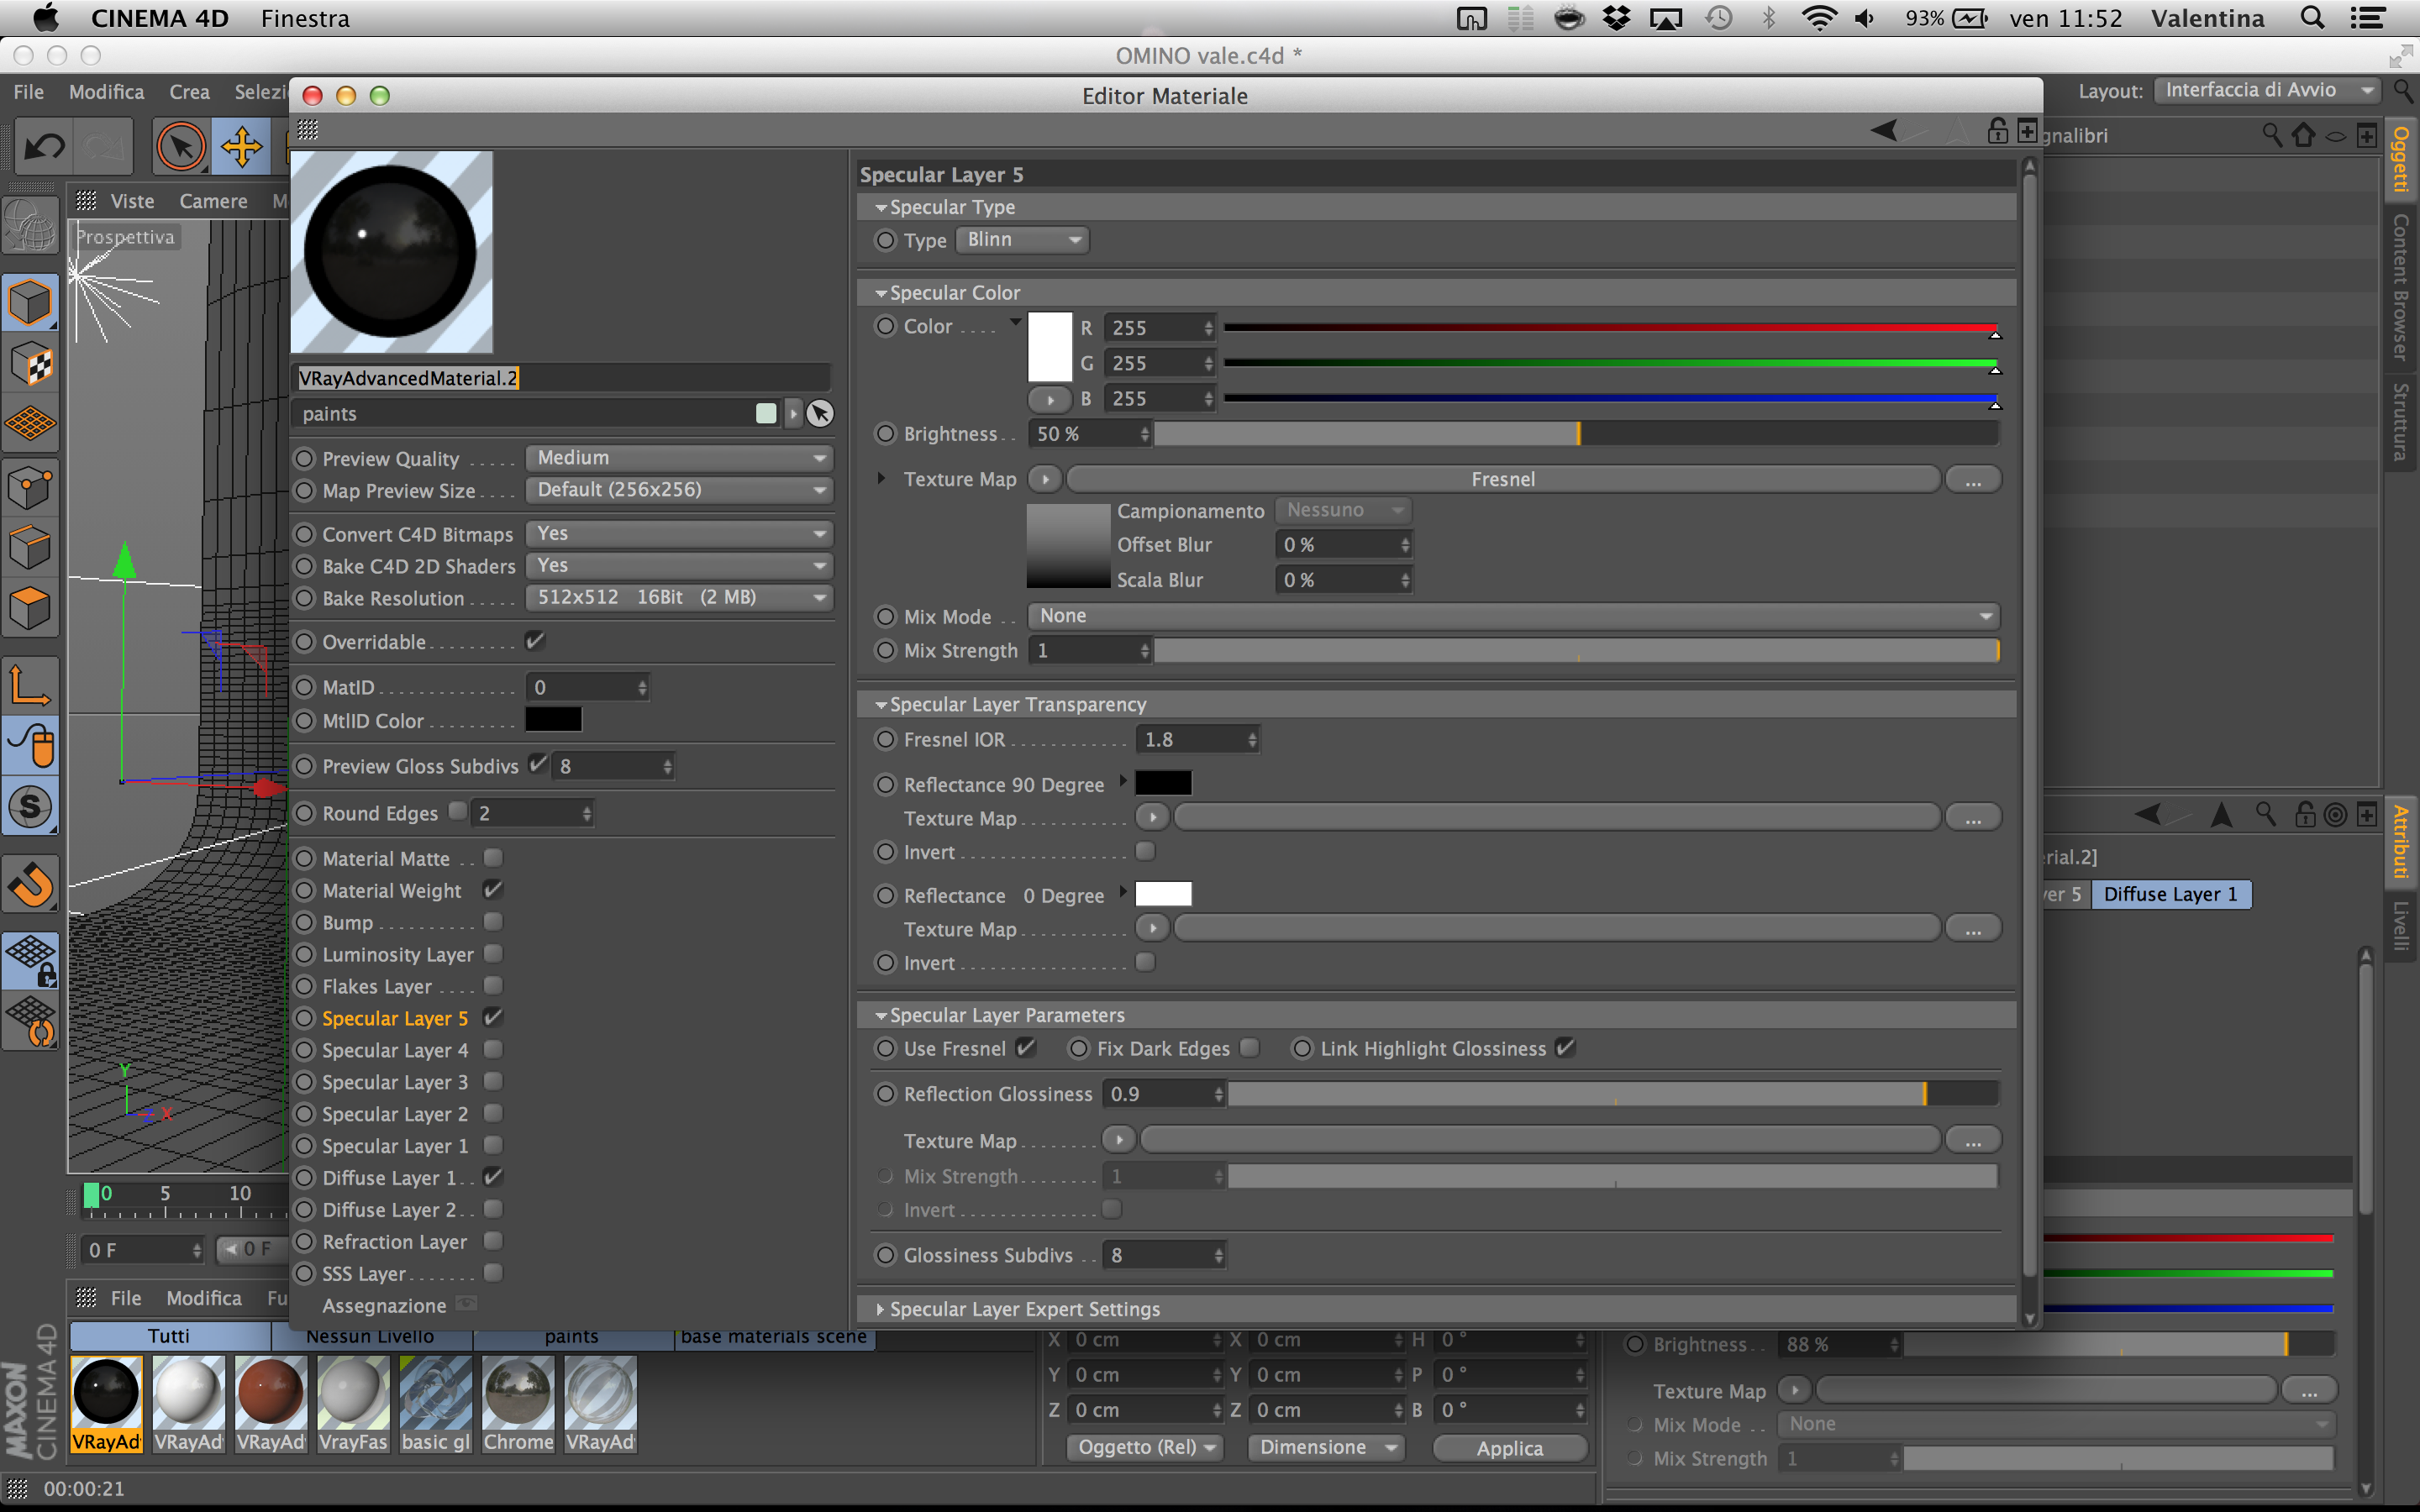Click the Applica button

point(1509,1448)
